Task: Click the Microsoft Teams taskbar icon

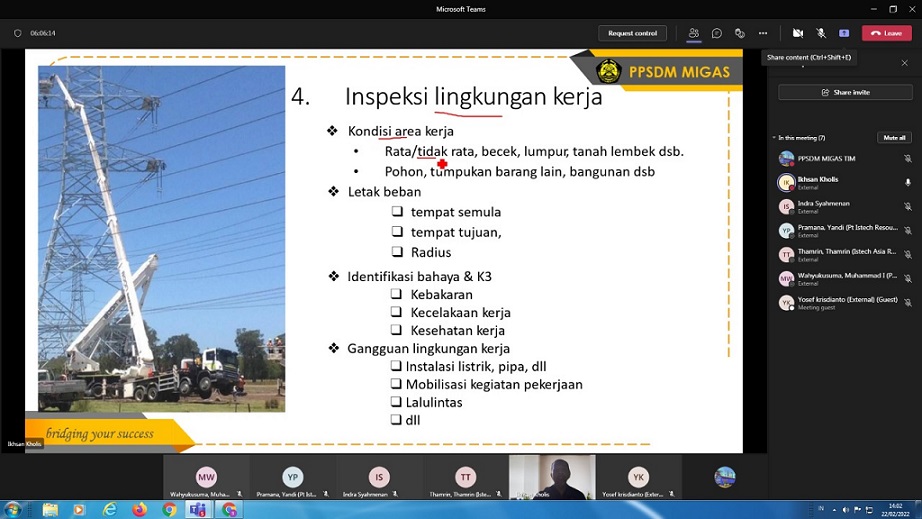Action: point(198,510)
